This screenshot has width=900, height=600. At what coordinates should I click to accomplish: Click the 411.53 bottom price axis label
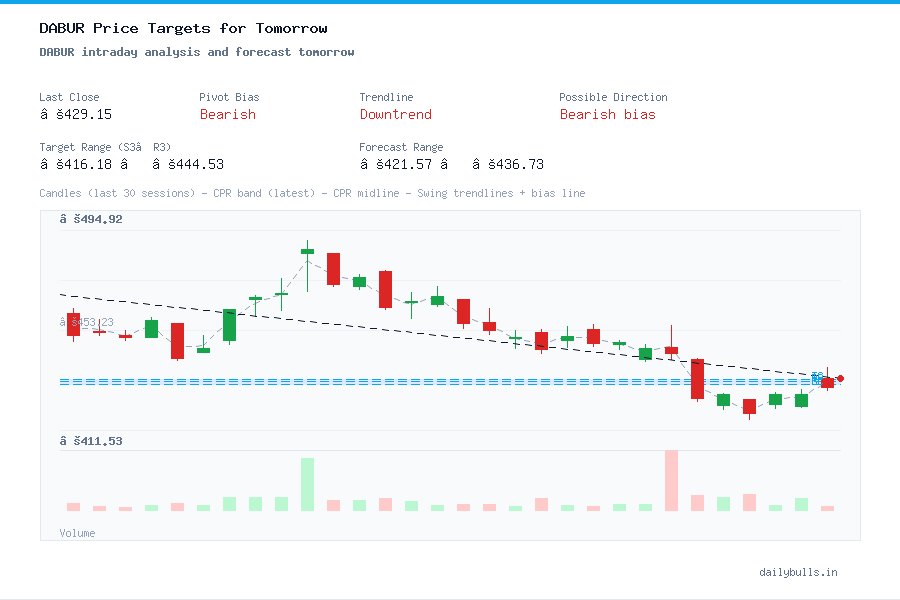pyautogui.click(x=91, y=441)
